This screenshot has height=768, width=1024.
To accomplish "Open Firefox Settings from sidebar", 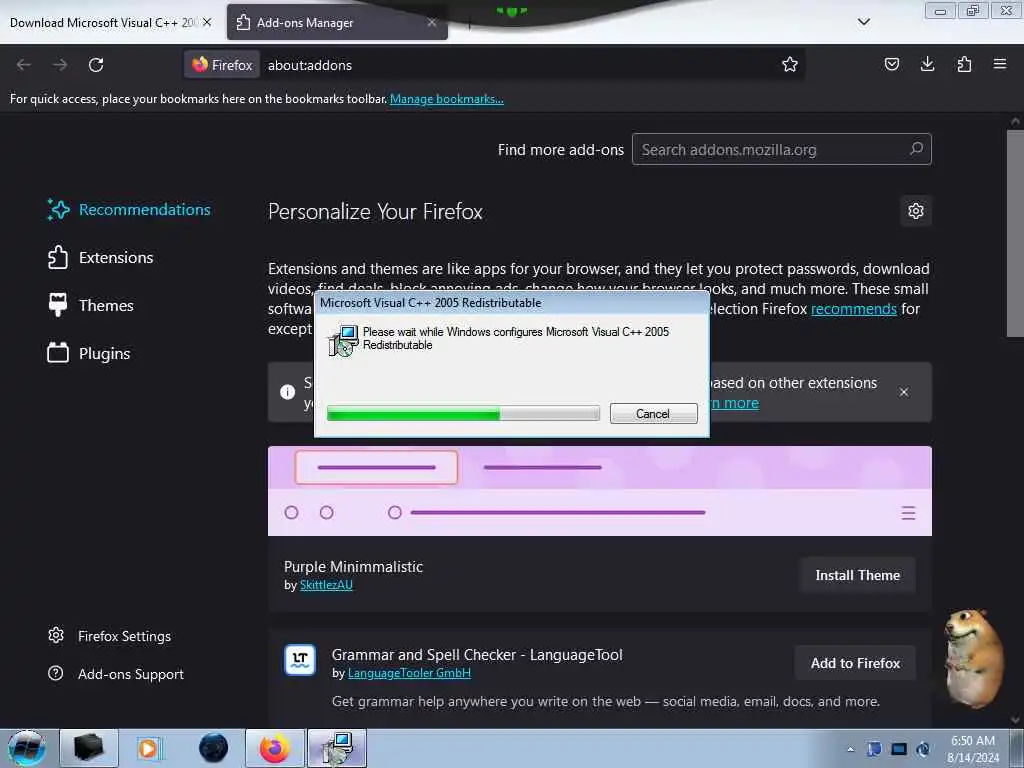I will [x=110, y=636].
